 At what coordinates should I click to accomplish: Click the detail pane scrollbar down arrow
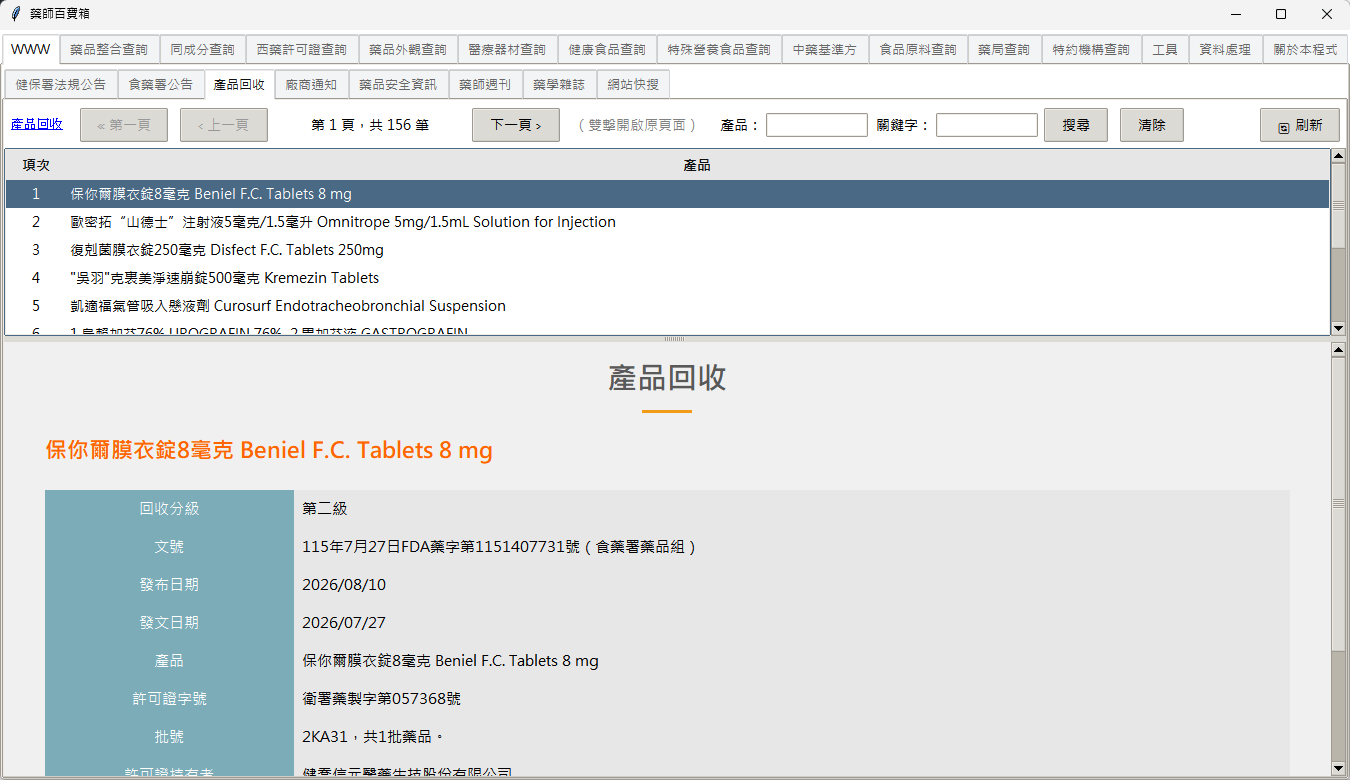click(x=1338, y=768)
